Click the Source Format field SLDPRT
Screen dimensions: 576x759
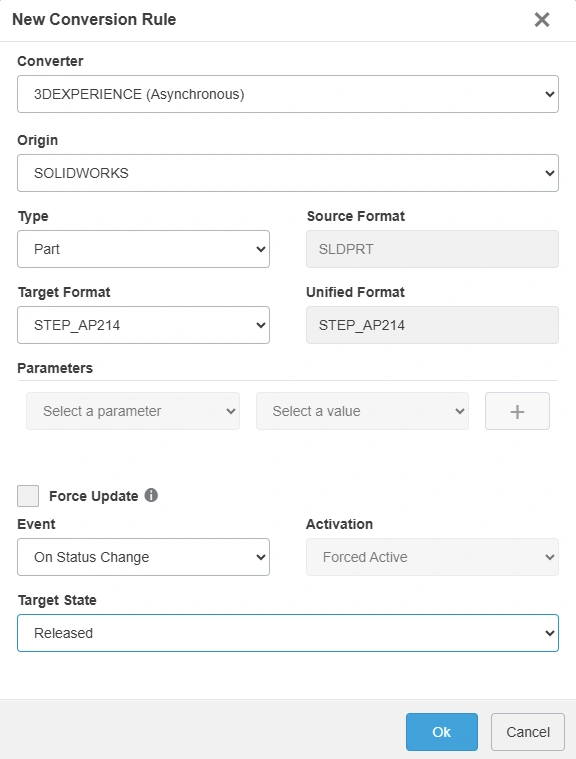pyautogui.click(x=432, y=249)
